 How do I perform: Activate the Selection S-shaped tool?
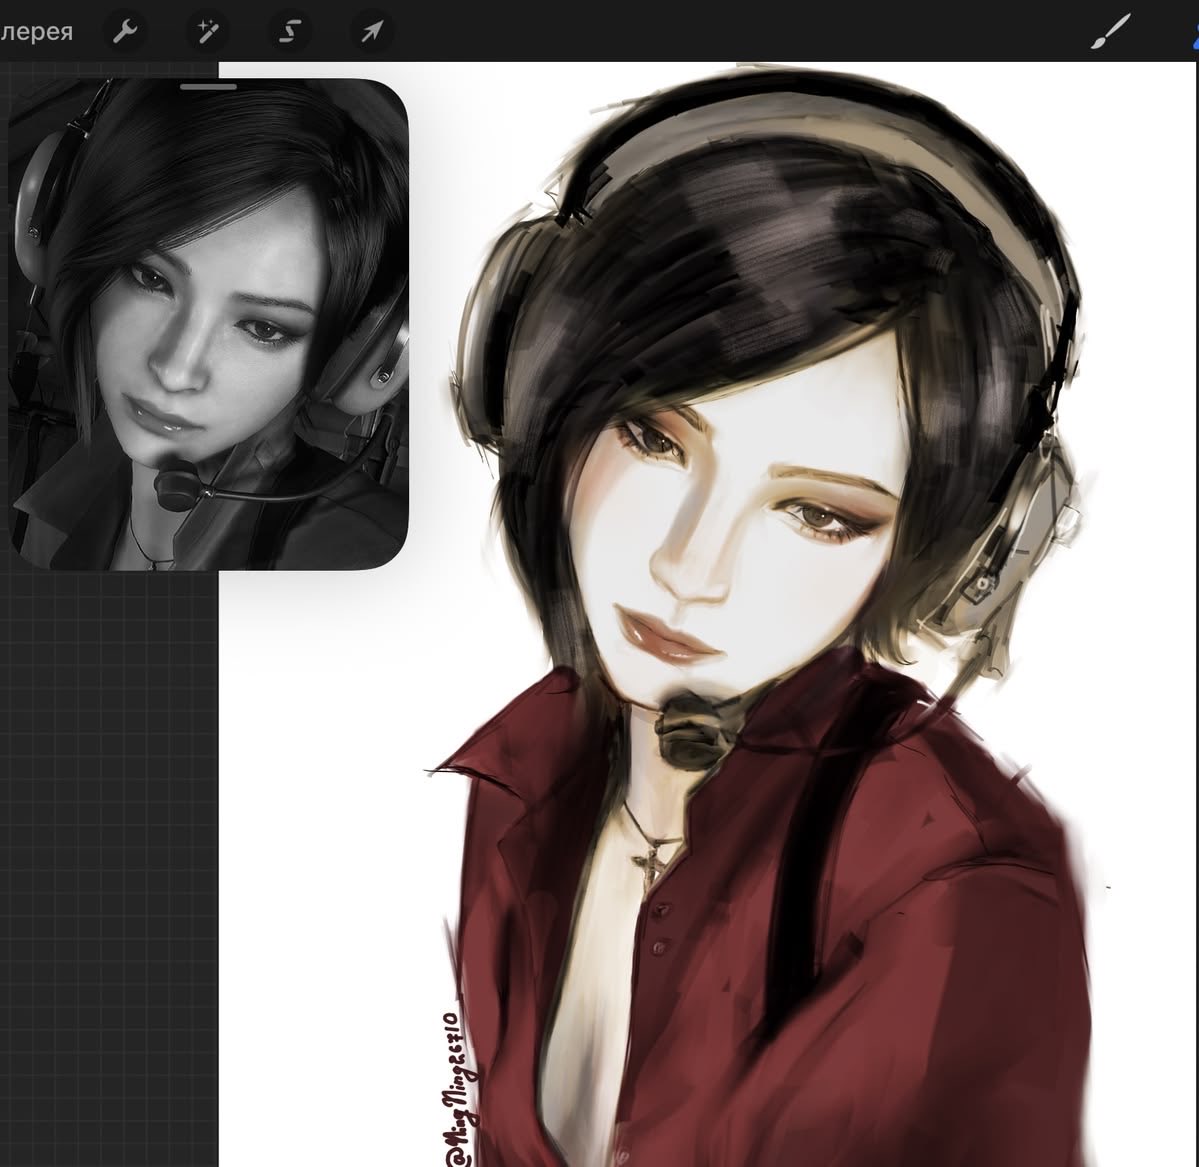pyautogui.click(x=290, y=31)
